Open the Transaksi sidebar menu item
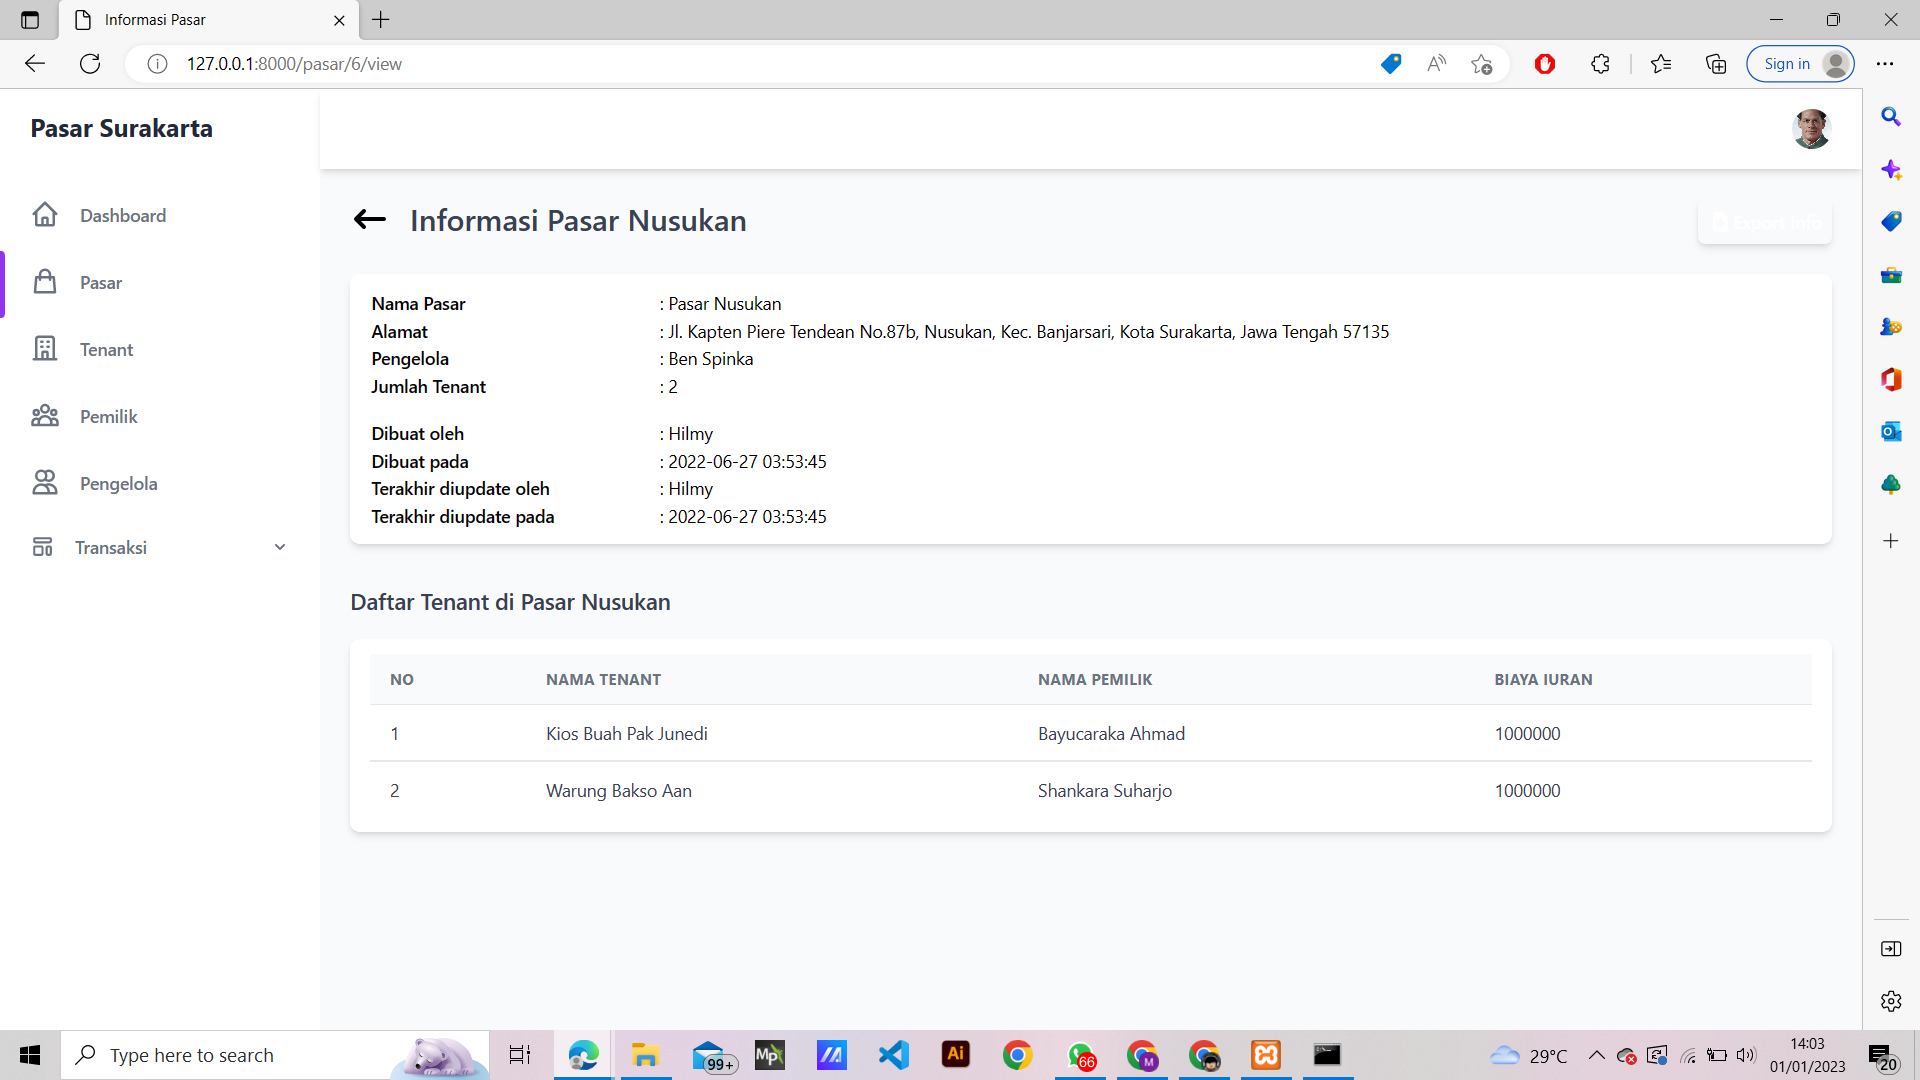This screenshot has height=1080, width=1920. pos(111,547)
